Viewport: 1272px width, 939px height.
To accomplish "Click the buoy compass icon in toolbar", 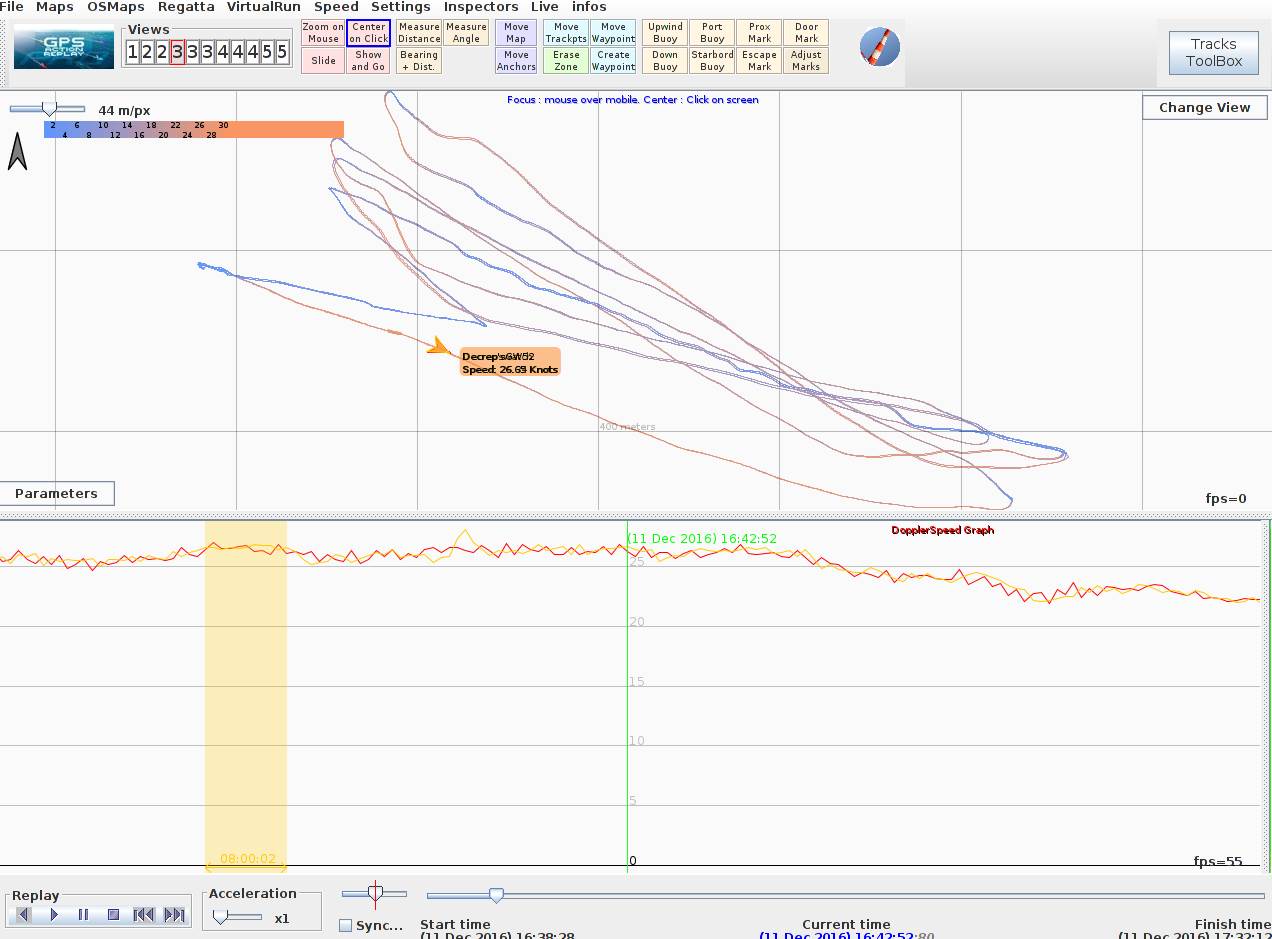I will pos(879,47).
